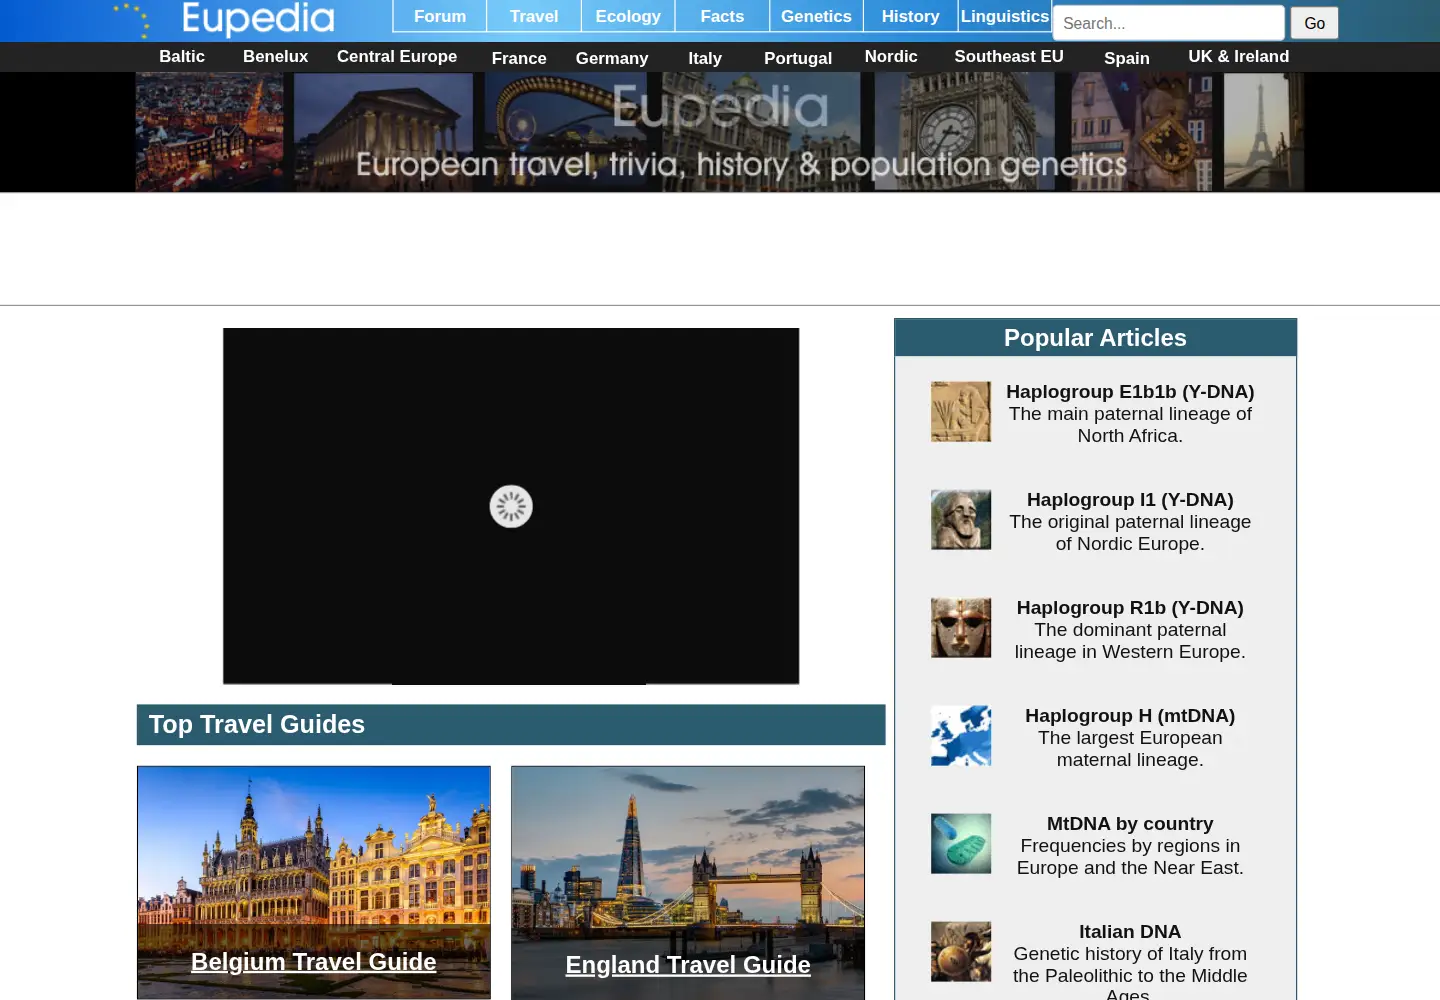Click into the Search field

coord(1168,23)
